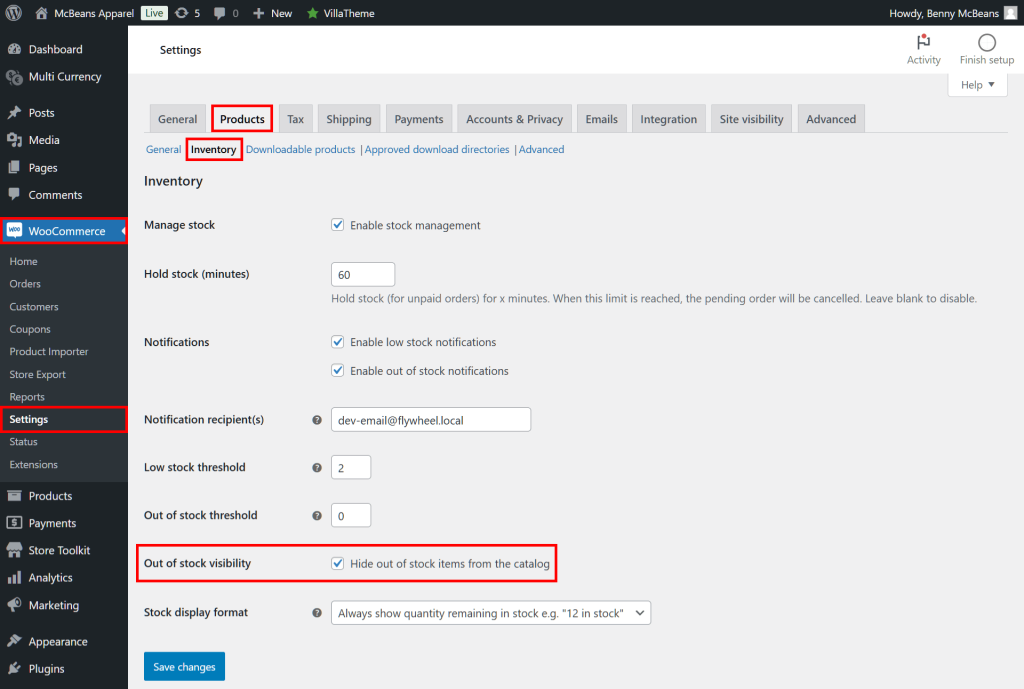Open the WordPress home logo menu

point(40,13)
